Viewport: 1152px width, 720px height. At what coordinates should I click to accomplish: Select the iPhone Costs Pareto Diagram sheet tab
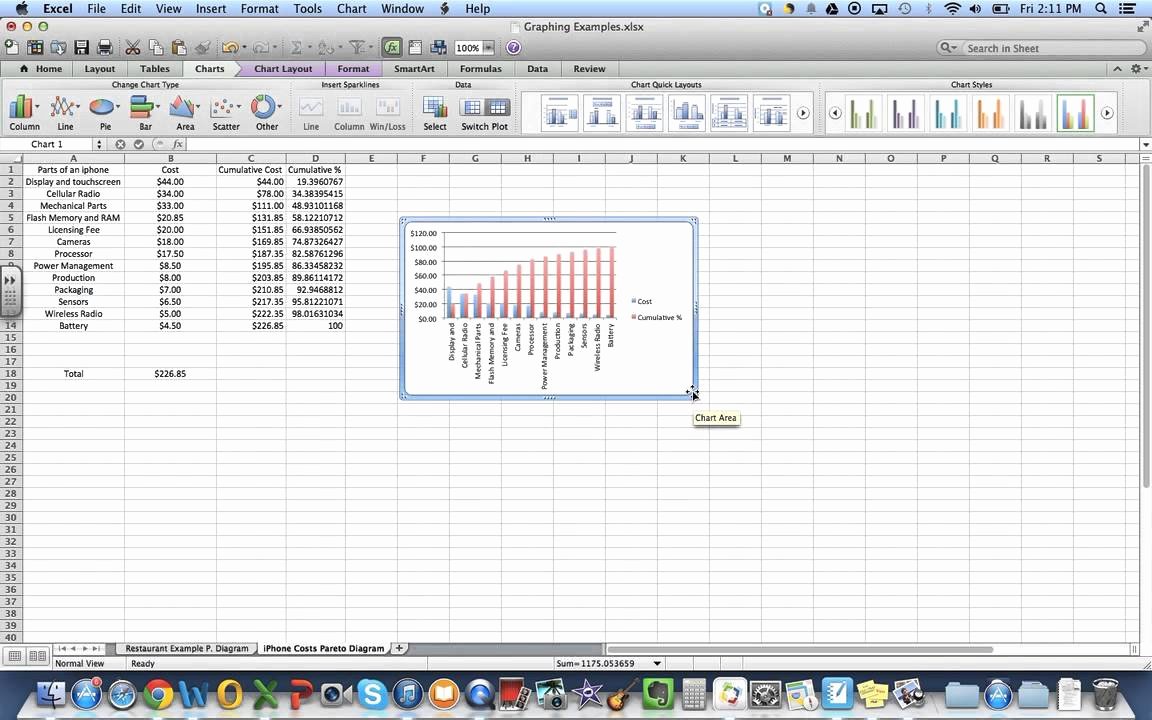[323, 649]
